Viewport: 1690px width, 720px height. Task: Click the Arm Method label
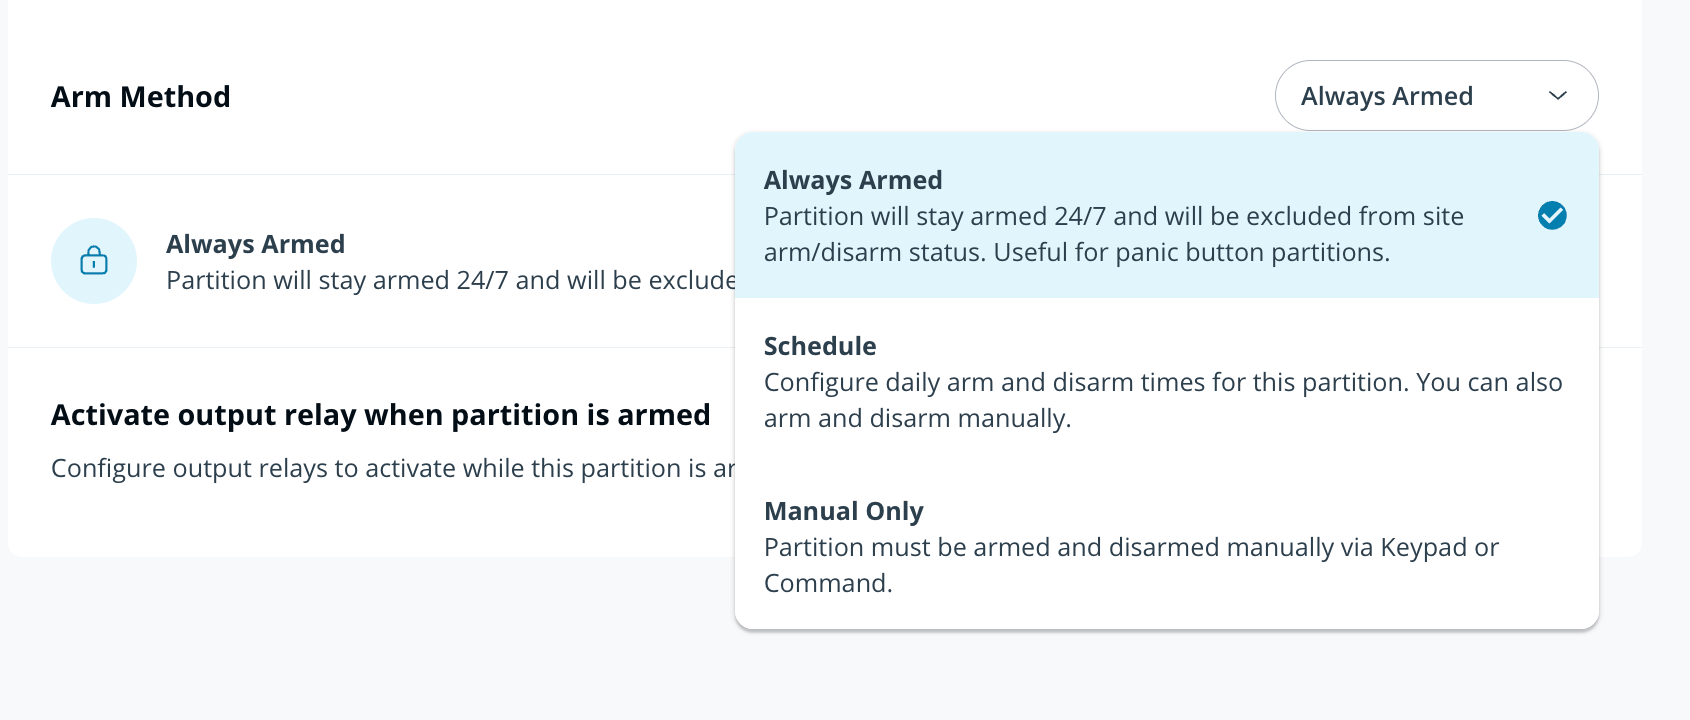point(141,97)
